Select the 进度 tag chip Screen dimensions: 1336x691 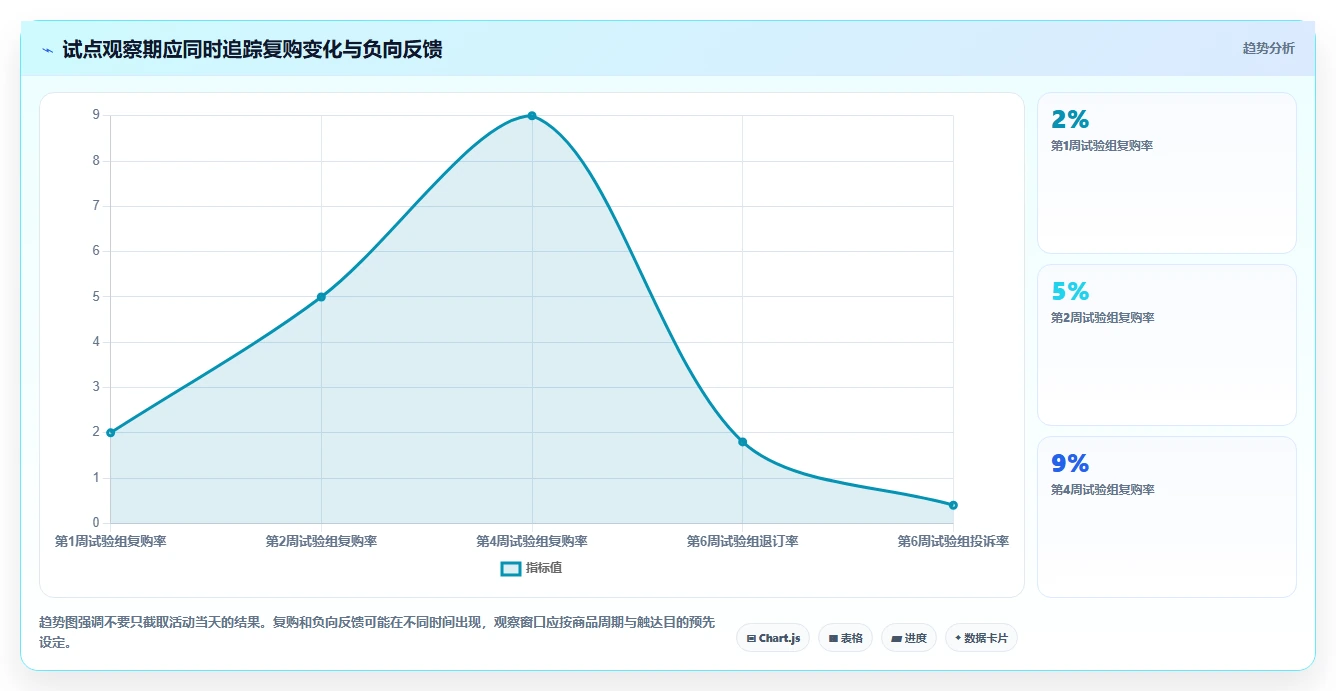908,638
